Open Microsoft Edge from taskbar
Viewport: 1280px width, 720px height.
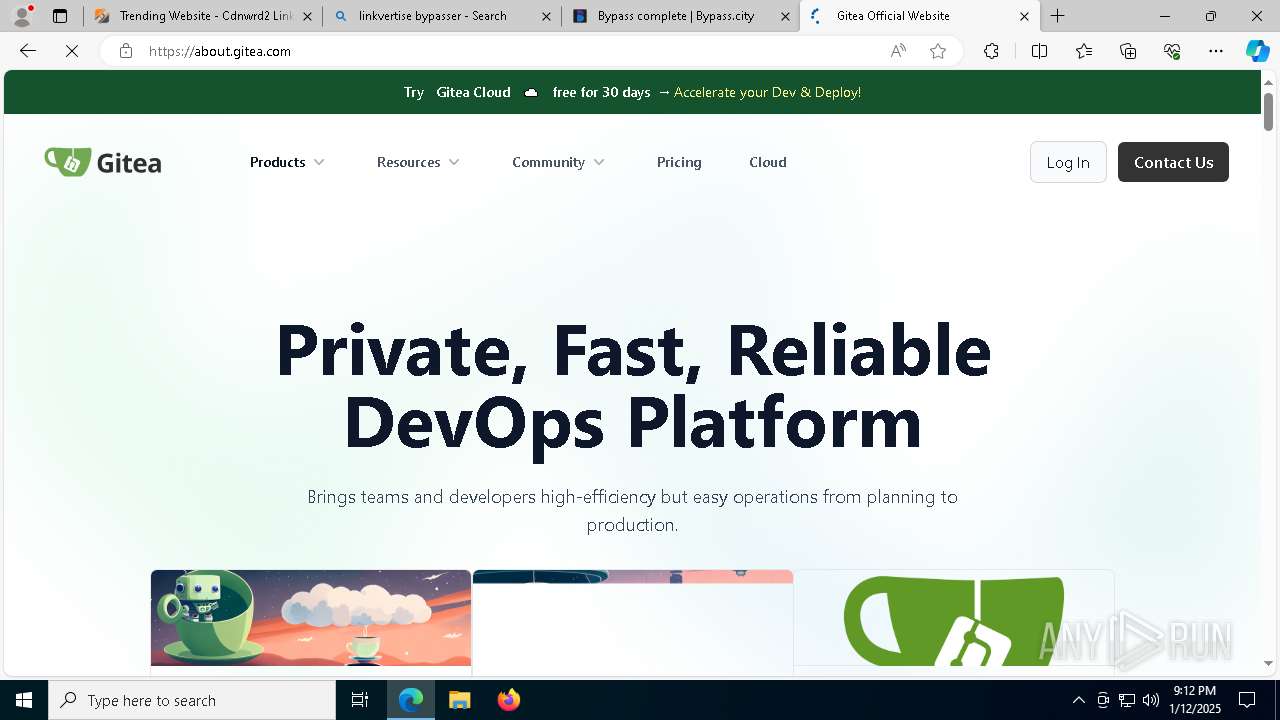pos(411,700)
